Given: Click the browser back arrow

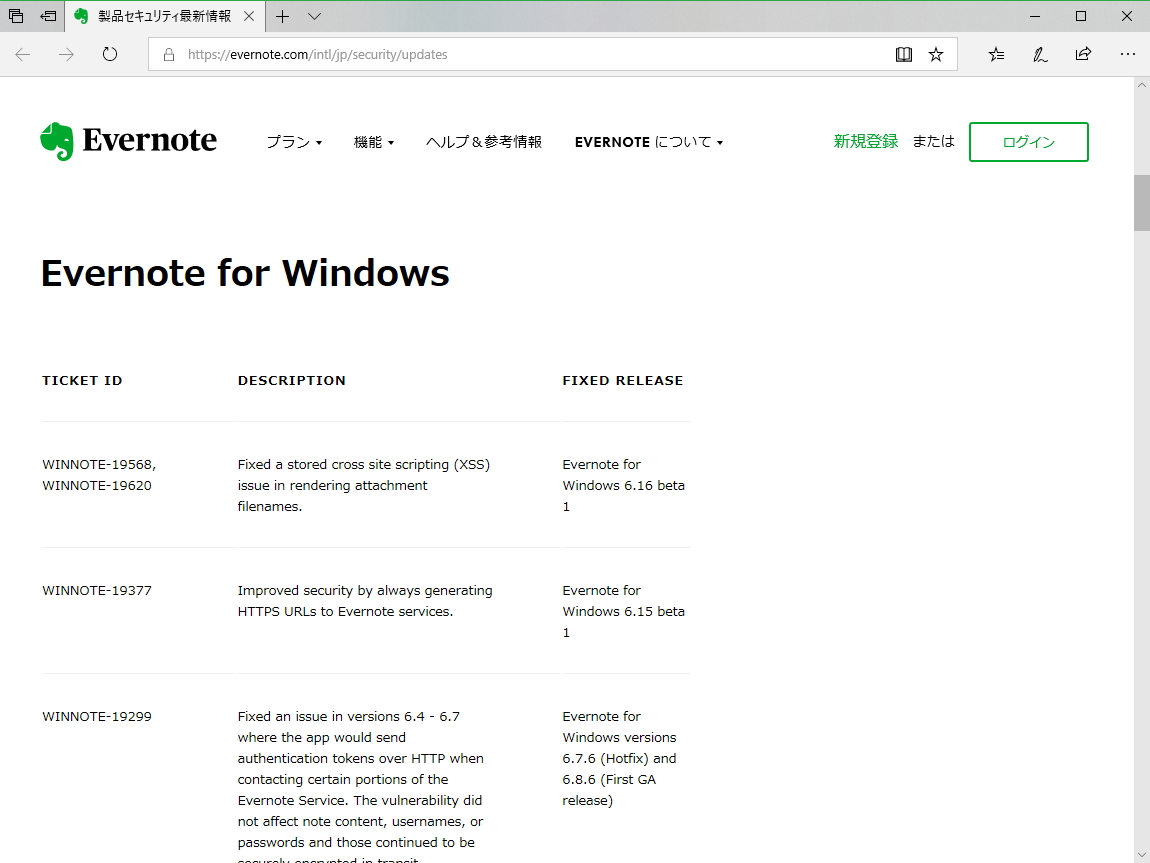Looking at the screenshot, I should coord(23,55).
